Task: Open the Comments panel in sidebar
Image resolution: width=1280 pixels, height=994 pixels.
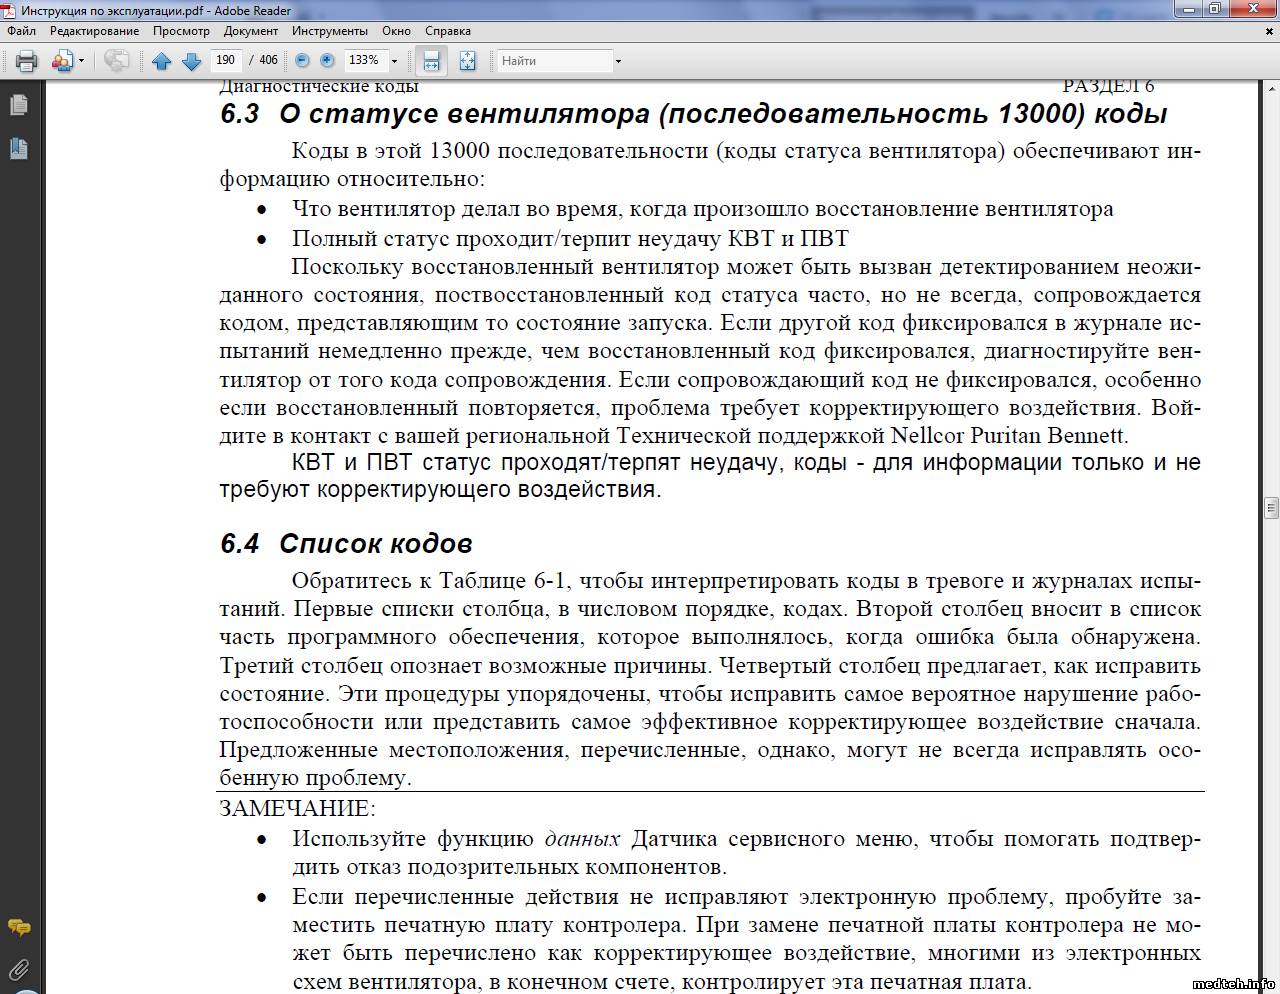Action: point(18,927)
